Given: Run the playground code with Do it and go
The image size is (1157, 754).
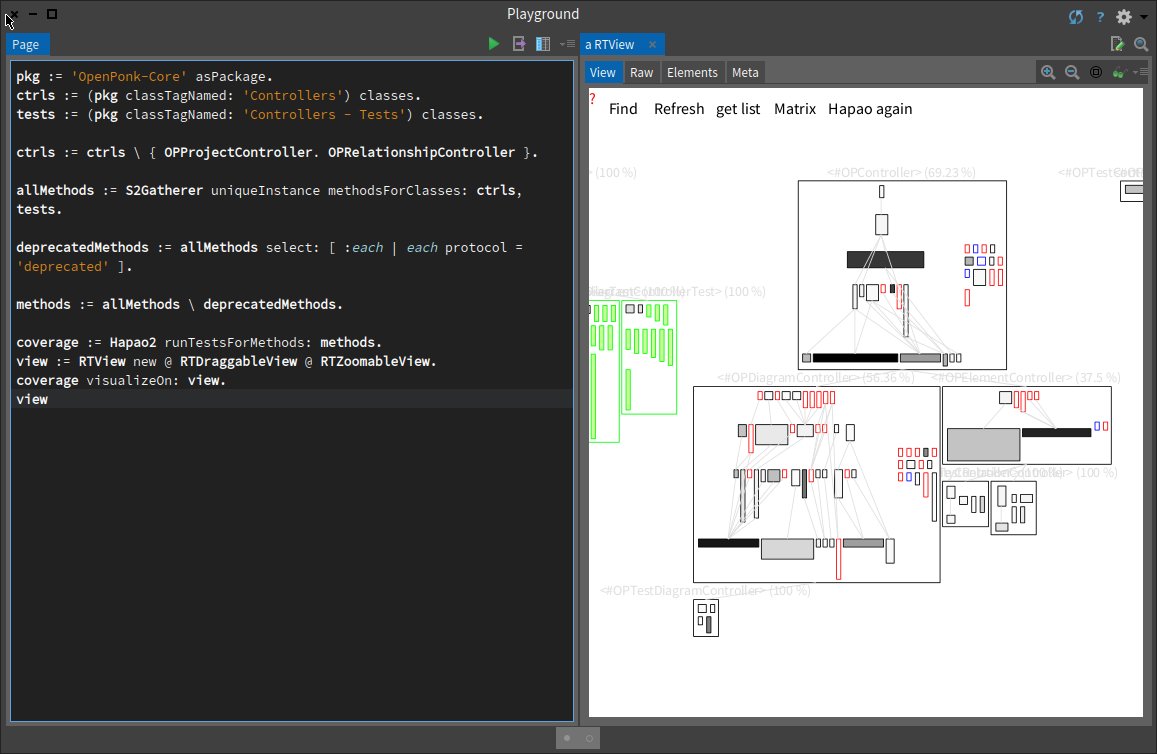Looking at the screenshot, I should [x=494, y=44].
